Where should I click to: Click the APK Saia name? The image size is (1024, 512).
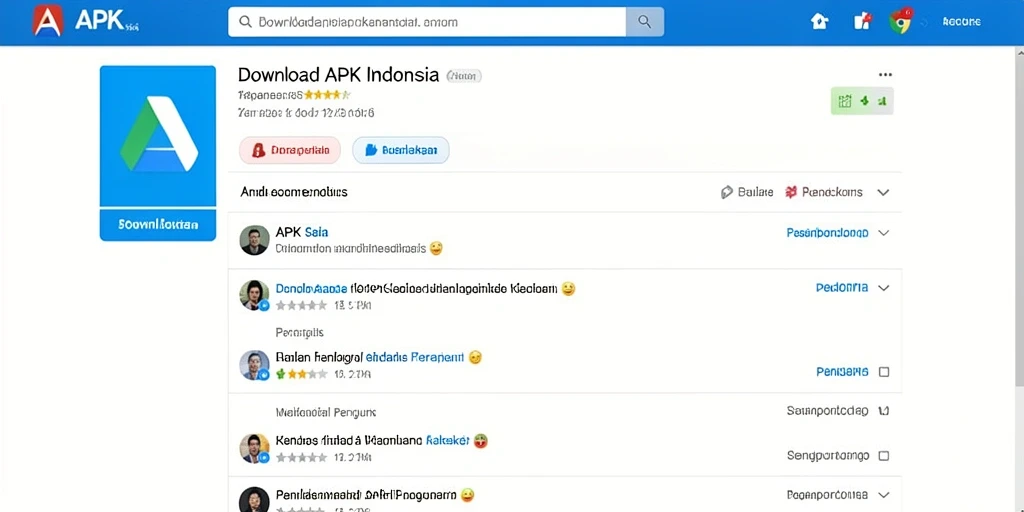tap(302, 232)
